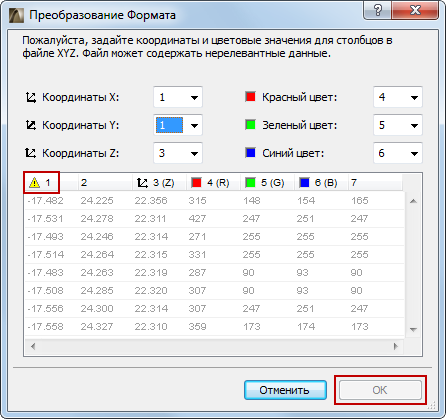Click the green color square beside Зеленый цвет
This screenshot has width=446, height=419.
(250, 125)
